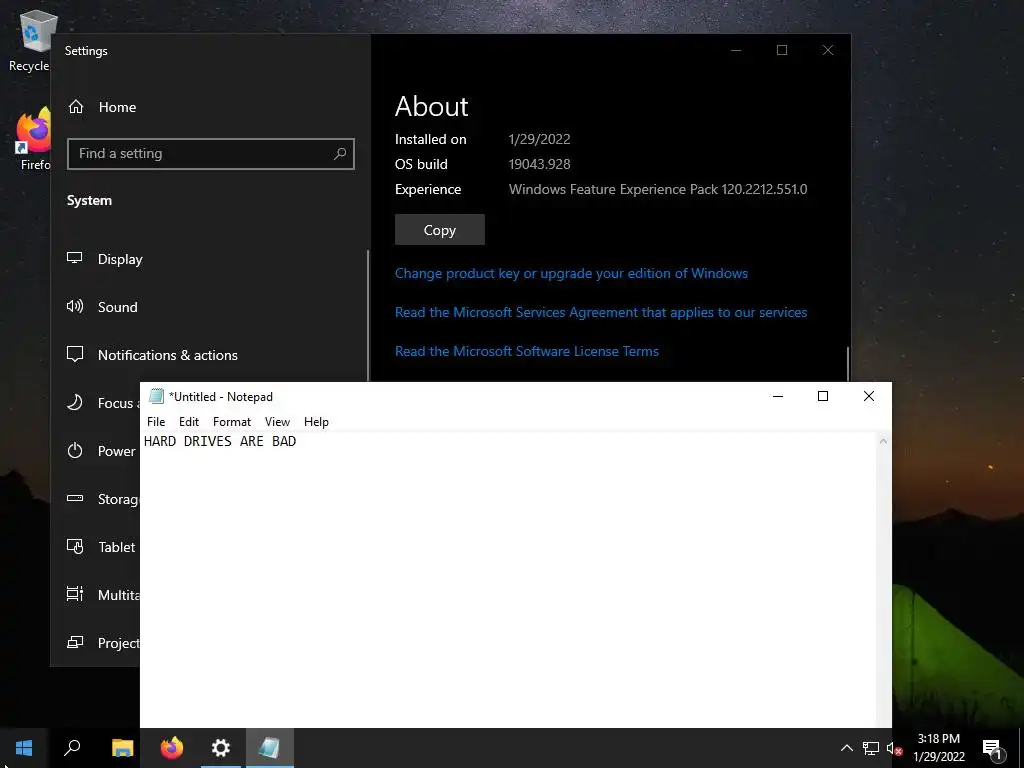Click the Windows Feature Experience Pack text
This screenshot has height=768, width=1024.
click(x=658, y=189)
